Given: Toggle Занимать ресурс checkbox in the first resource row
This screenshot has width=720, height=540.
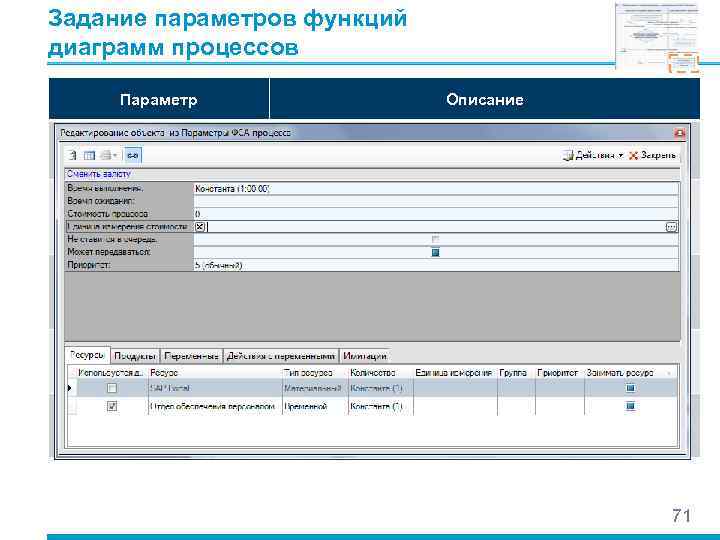Looking at the screenshot, I should tap(630, 388).
